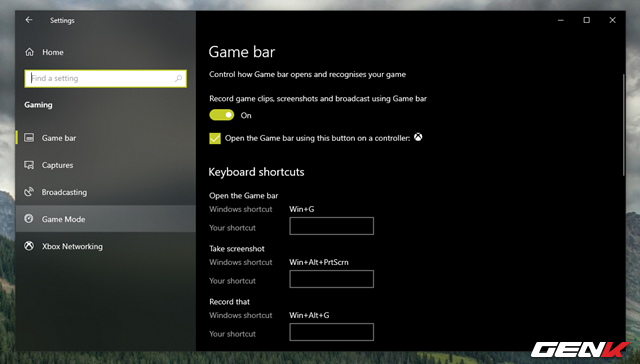Click the Settings window title text
The image size is (640, 364).
[x=62, y=20]
